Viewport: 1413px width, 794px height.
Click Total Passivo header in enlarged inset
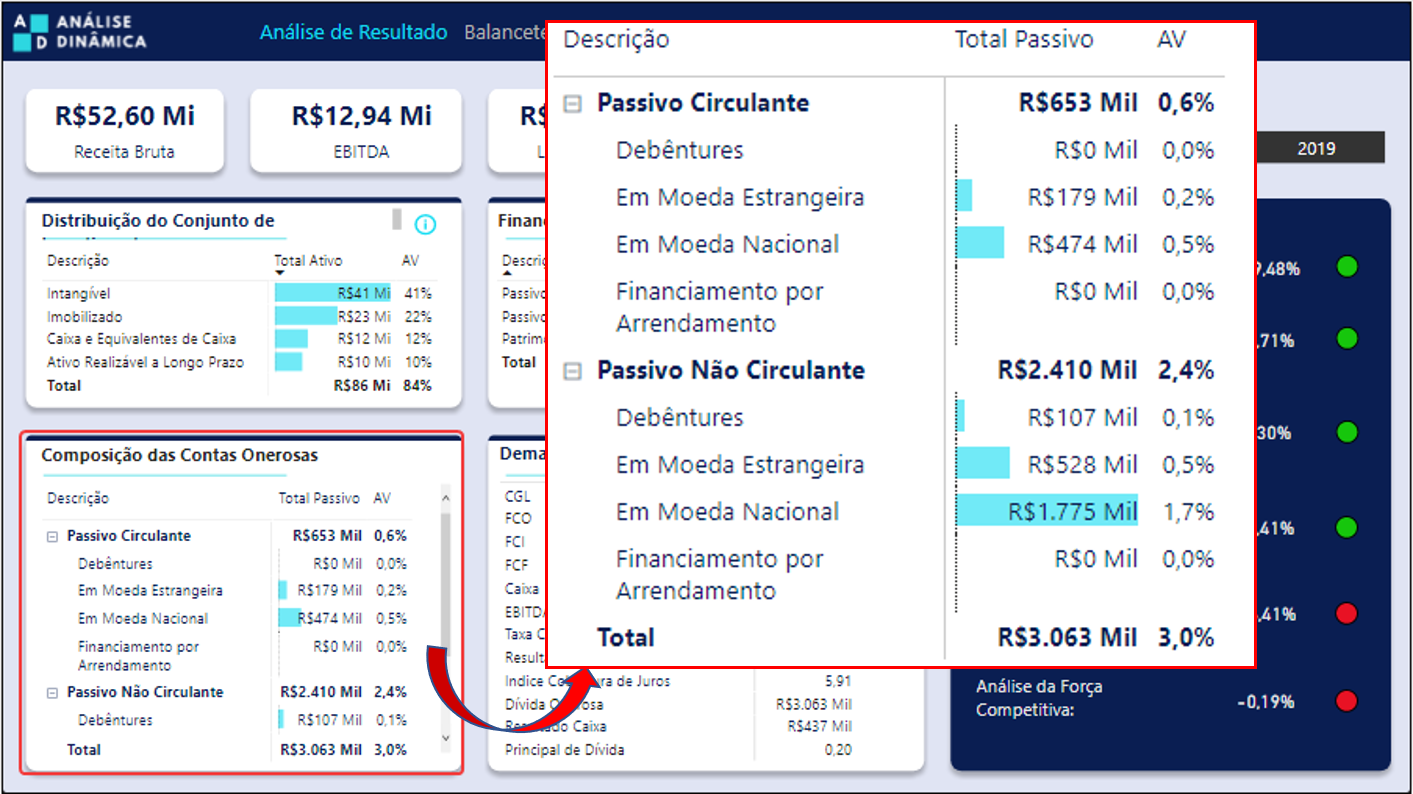point(1024,40)
